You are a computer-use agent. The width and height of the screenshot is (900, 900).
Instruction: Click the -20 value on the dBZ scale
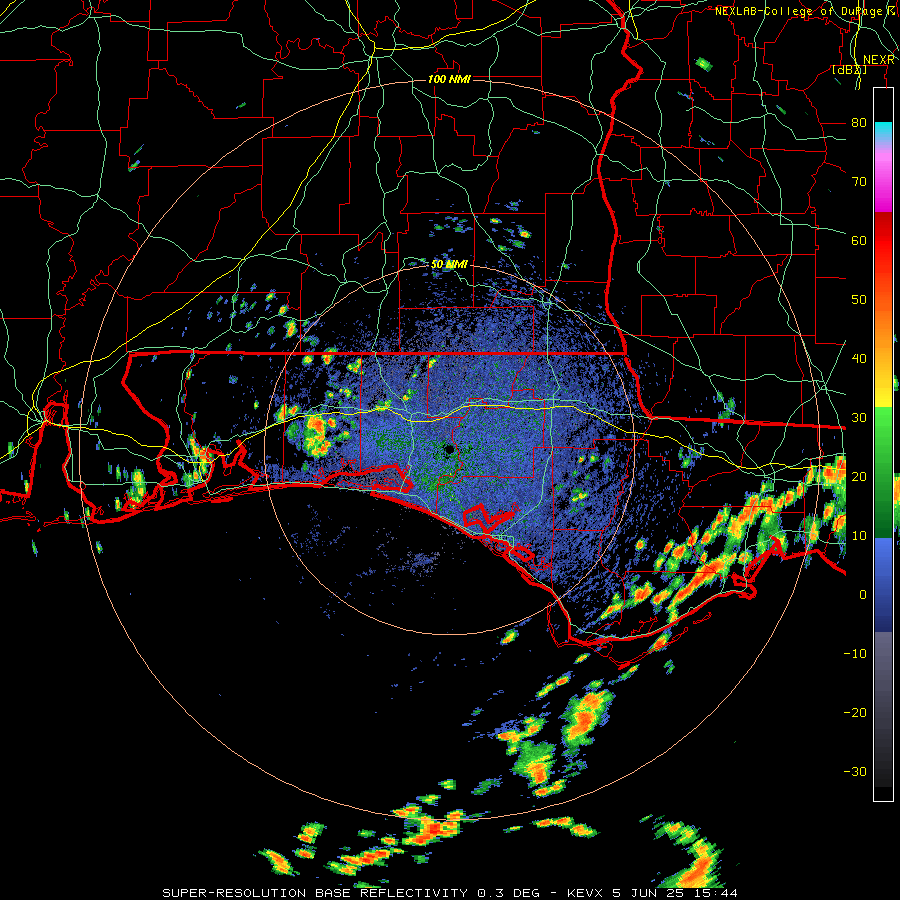click(855, 713)
